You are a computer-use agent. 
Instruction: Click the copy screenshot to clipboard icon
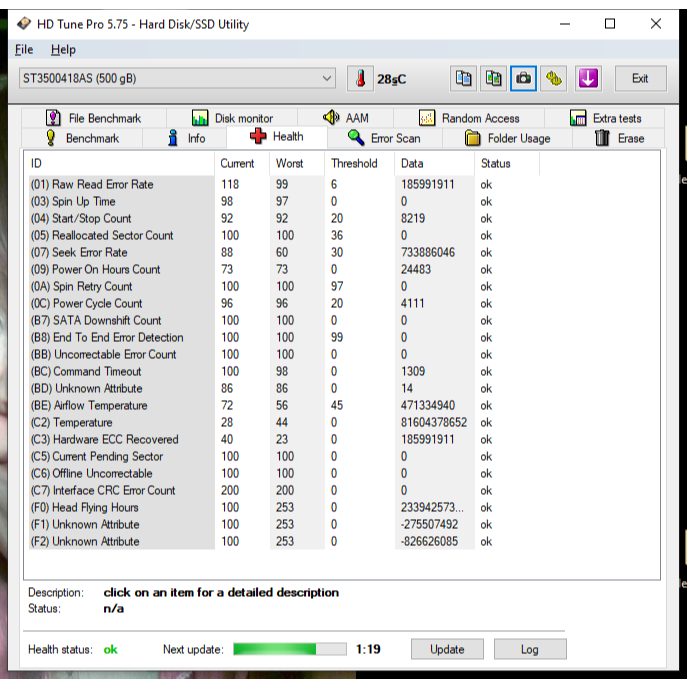click(x=493, y=78)
